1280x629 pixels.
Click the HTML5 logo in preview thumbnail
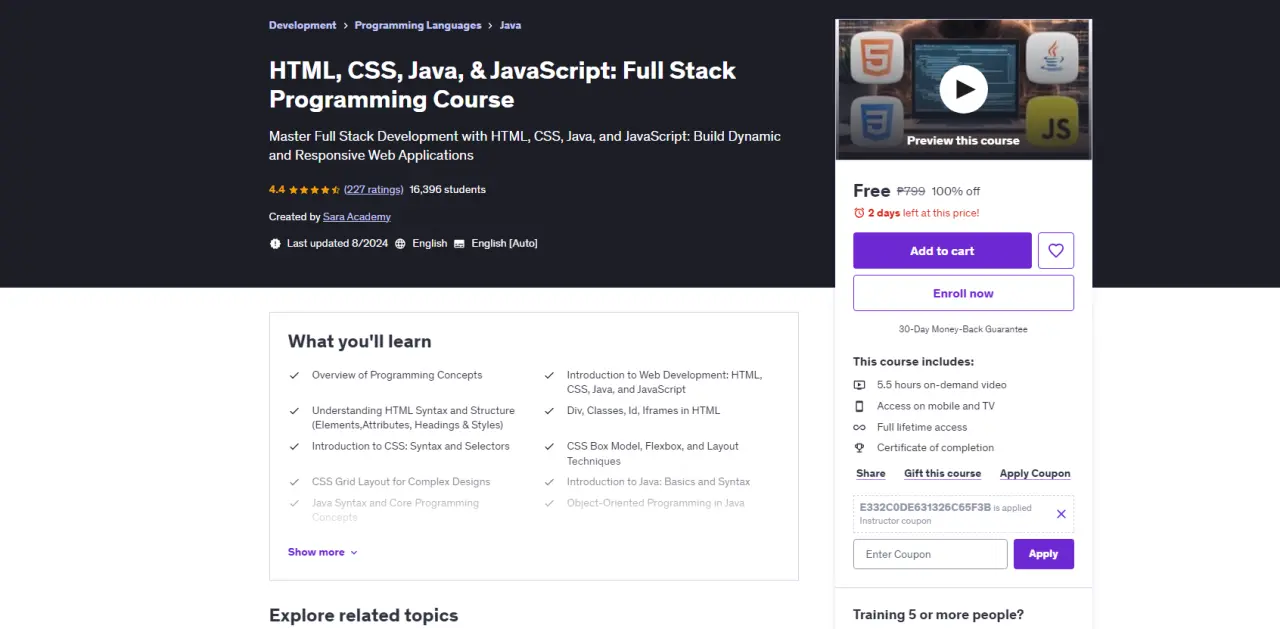(x=876, y=57)
